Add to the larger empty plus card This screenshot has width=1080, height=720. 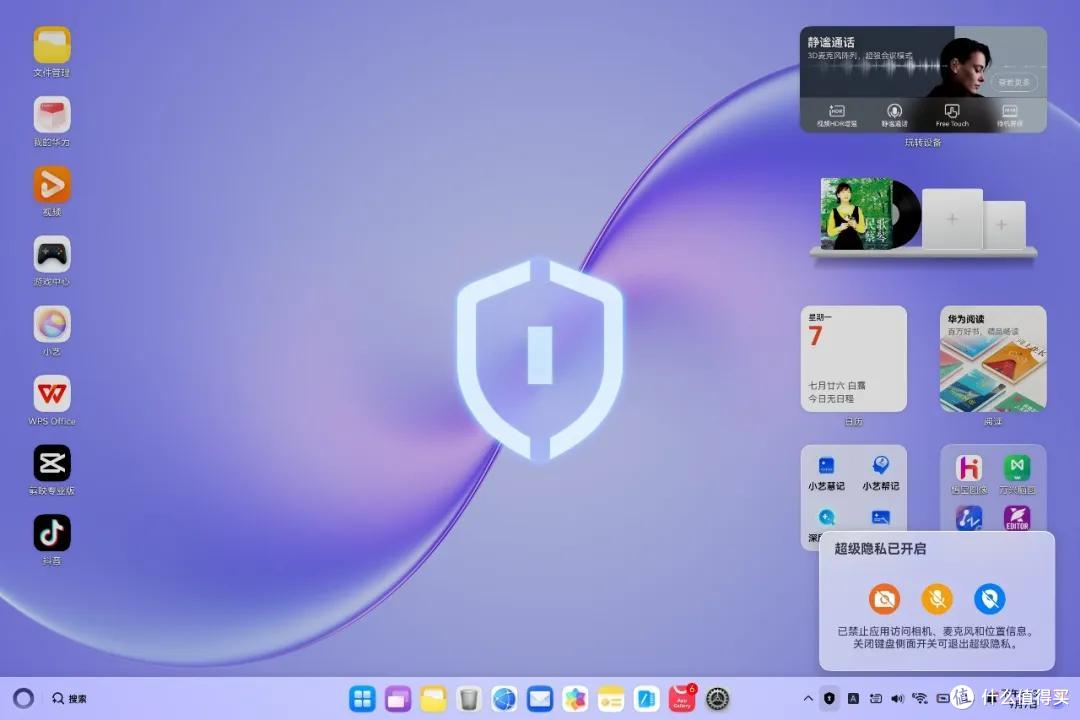pyautogui.click(x=952, y=219)
